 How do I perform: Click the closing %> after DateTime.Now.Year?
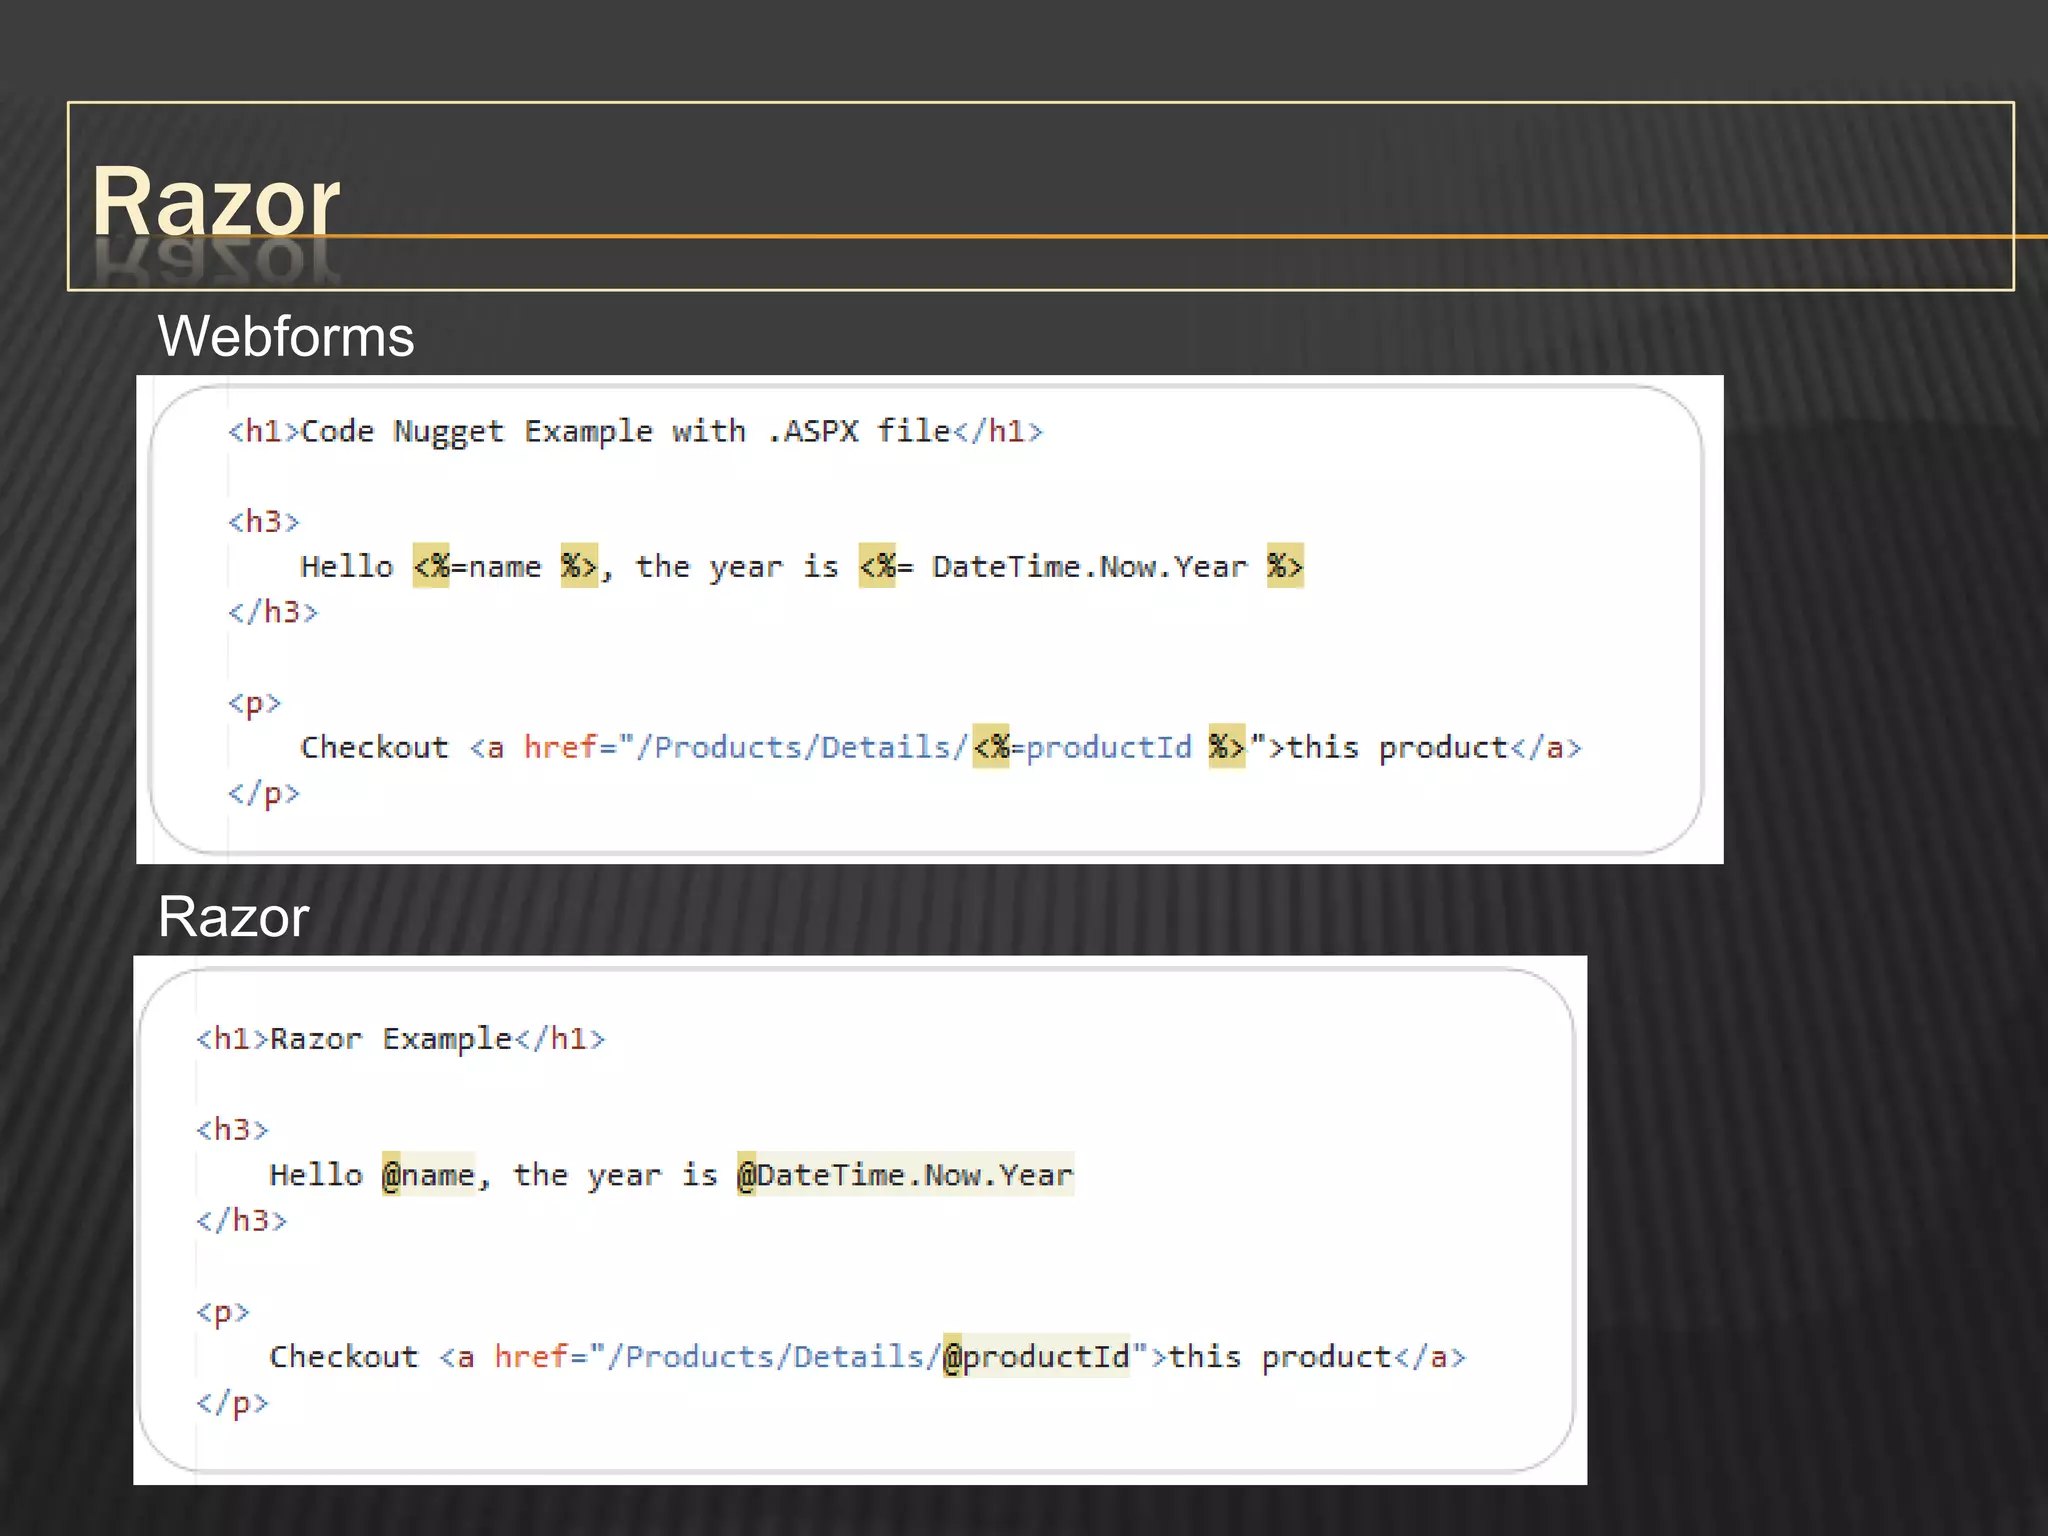click(1285, 567)
